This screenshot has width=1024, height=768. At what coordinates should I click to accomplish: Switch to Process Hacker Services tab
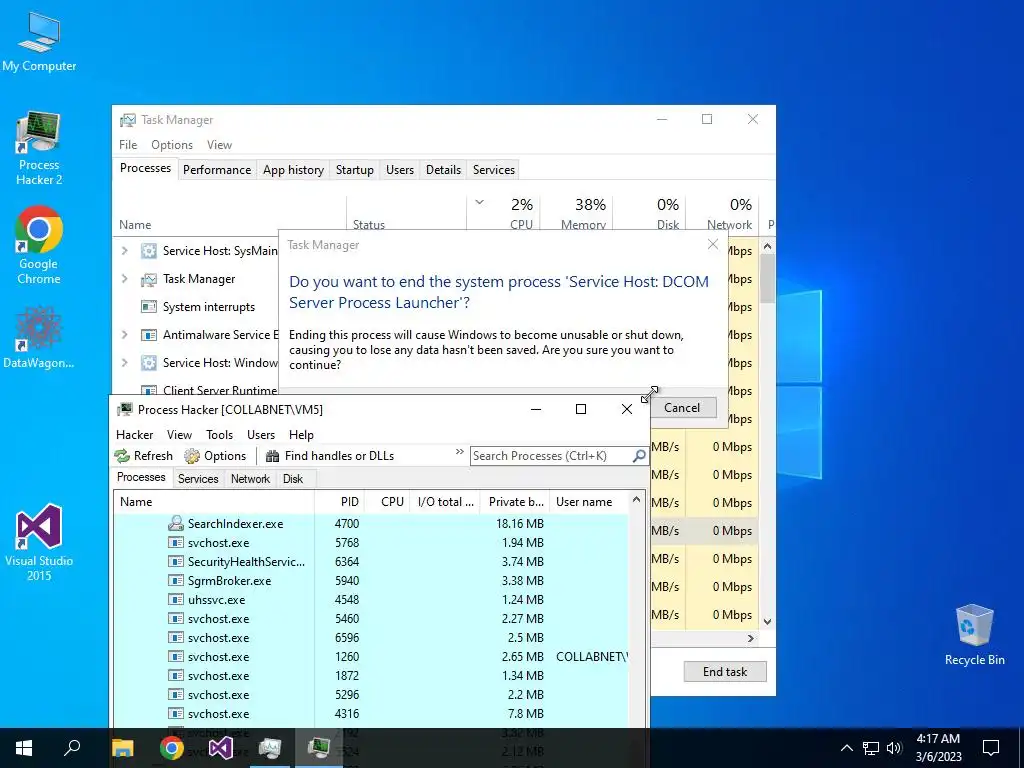[198, 479]
